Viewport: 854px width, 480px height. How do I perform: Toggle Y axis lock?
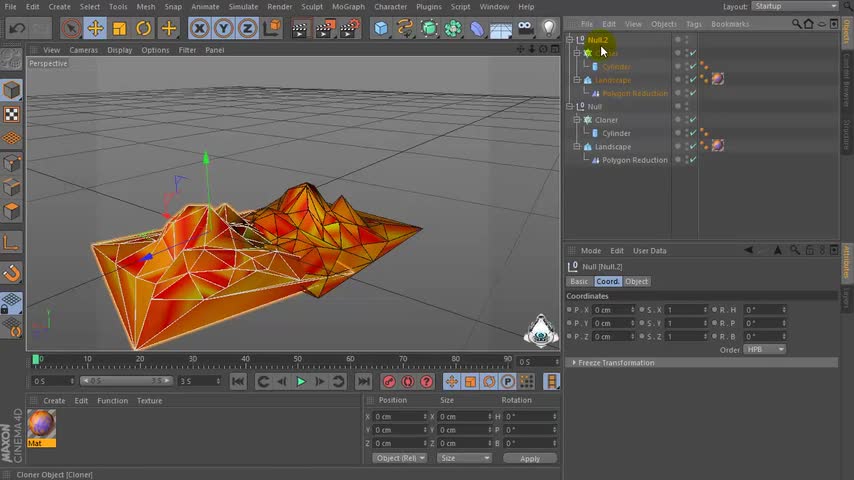[x=223, y=29]
